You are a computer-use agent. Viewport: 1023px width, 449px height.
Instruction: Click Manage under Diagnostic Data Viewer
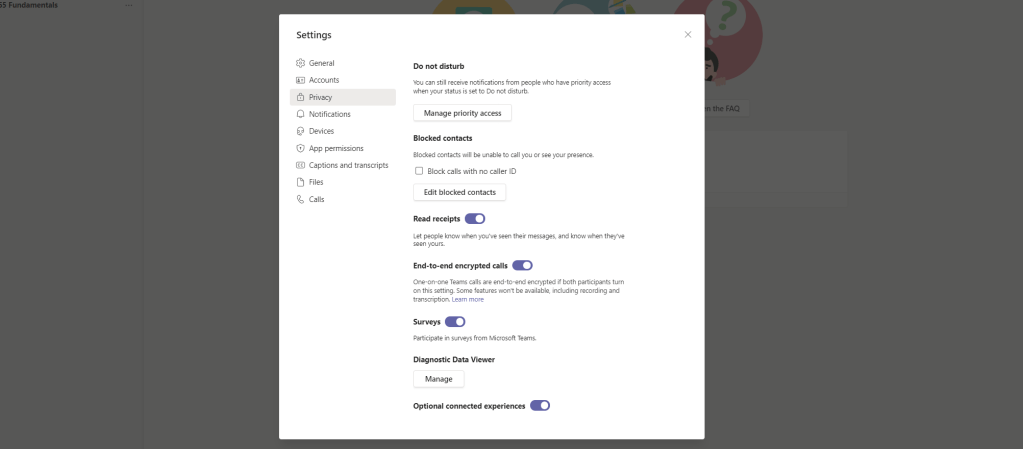click(x=438, y=379)
